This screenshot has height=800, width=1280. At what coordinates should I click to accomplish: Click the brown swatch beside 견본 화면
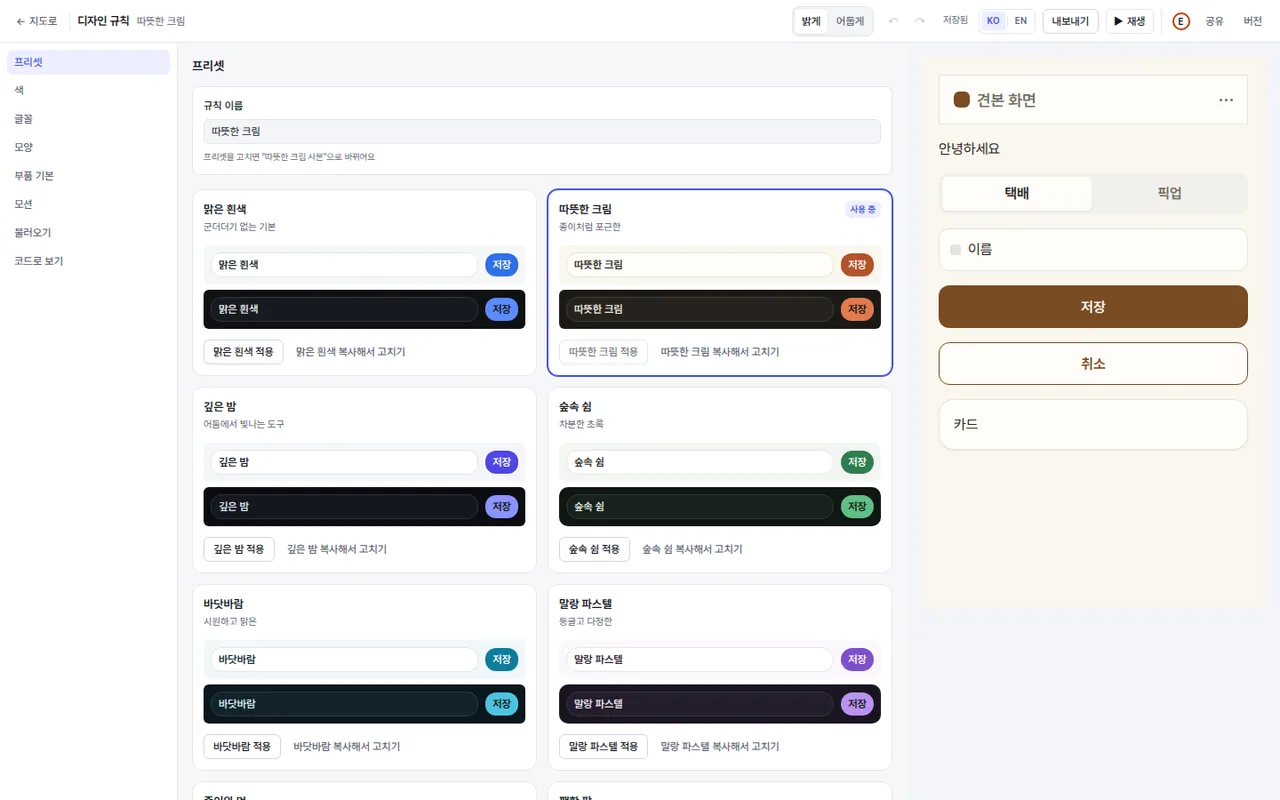962,100
